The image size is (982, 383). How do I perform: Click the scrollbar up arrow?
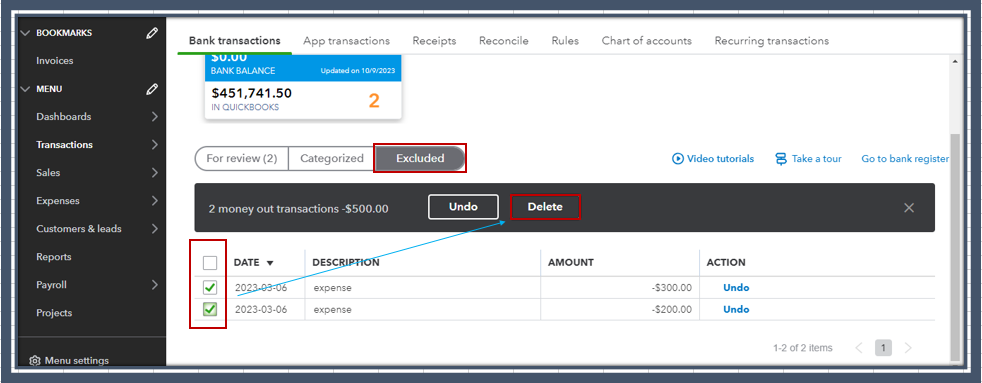954,61
